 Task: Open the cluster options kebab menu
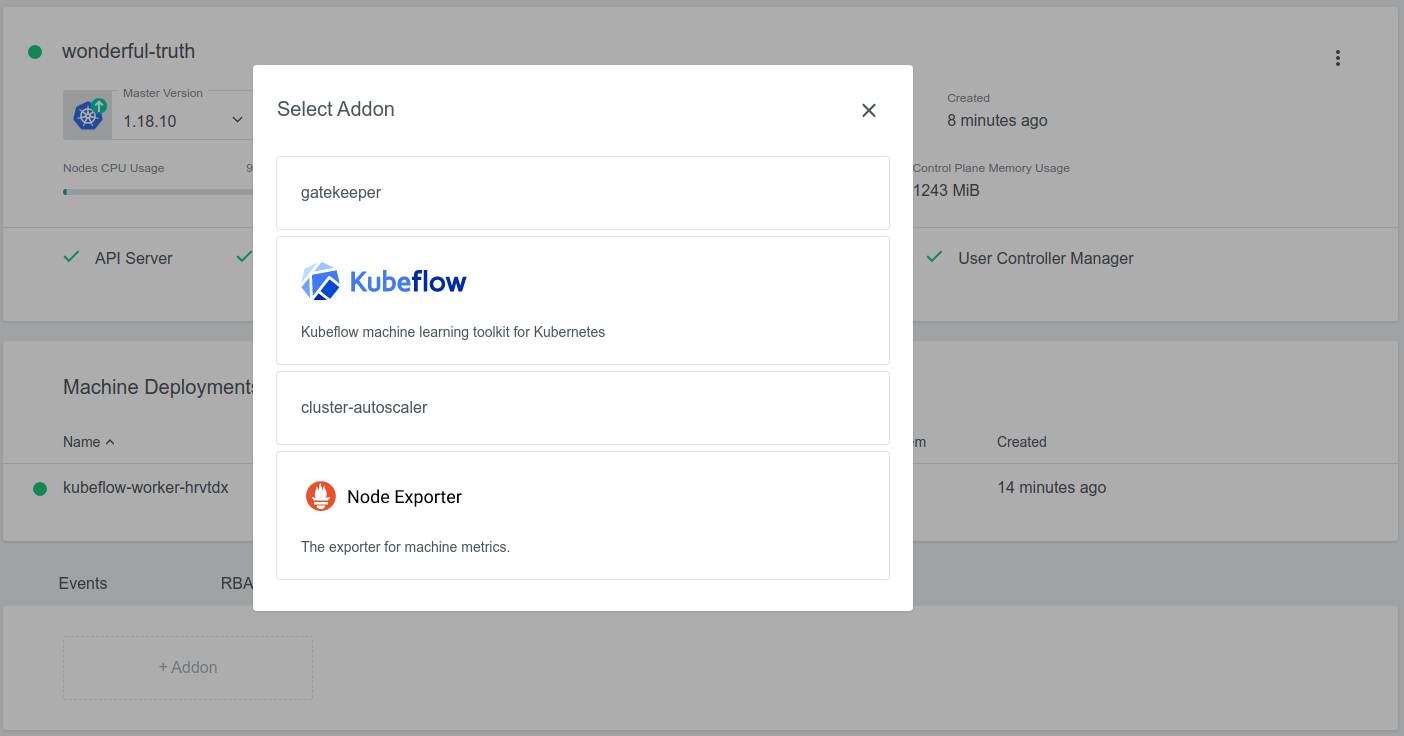click(1337, 58)
